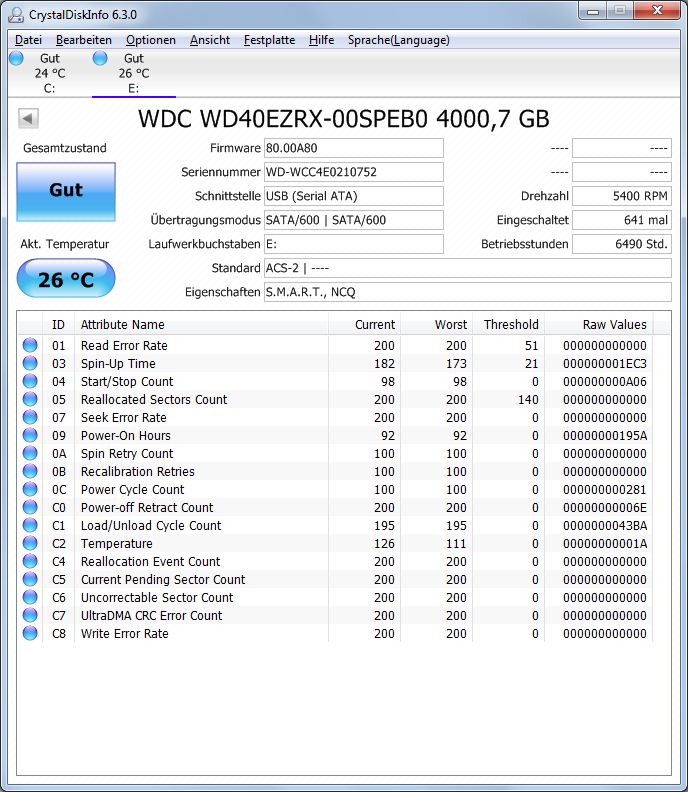Screen dimensions: 688x792
Task: Click the Spin-Up Time current value 182
Action: click(x=384, y=364)
